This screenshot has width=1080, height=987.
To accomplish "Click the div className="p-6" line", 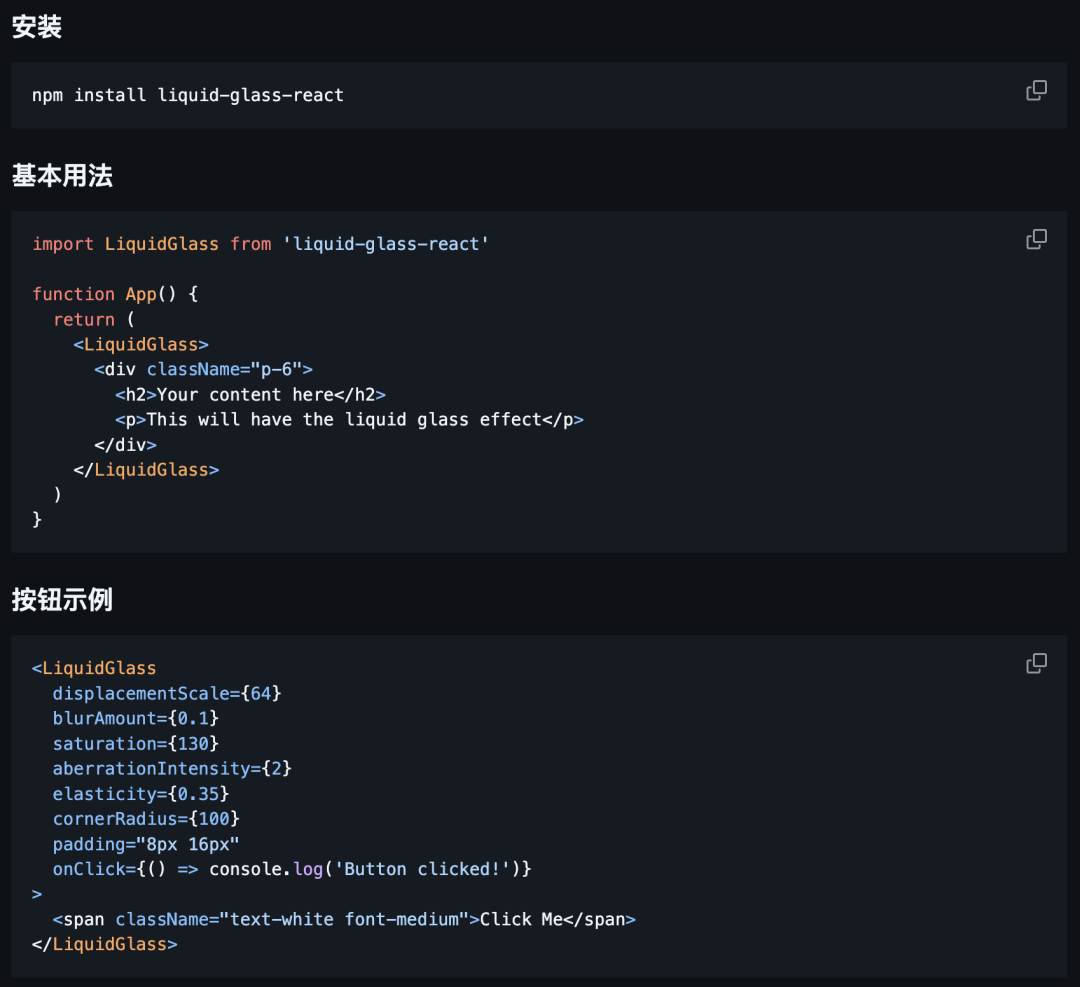I will (x=204, y=370).
